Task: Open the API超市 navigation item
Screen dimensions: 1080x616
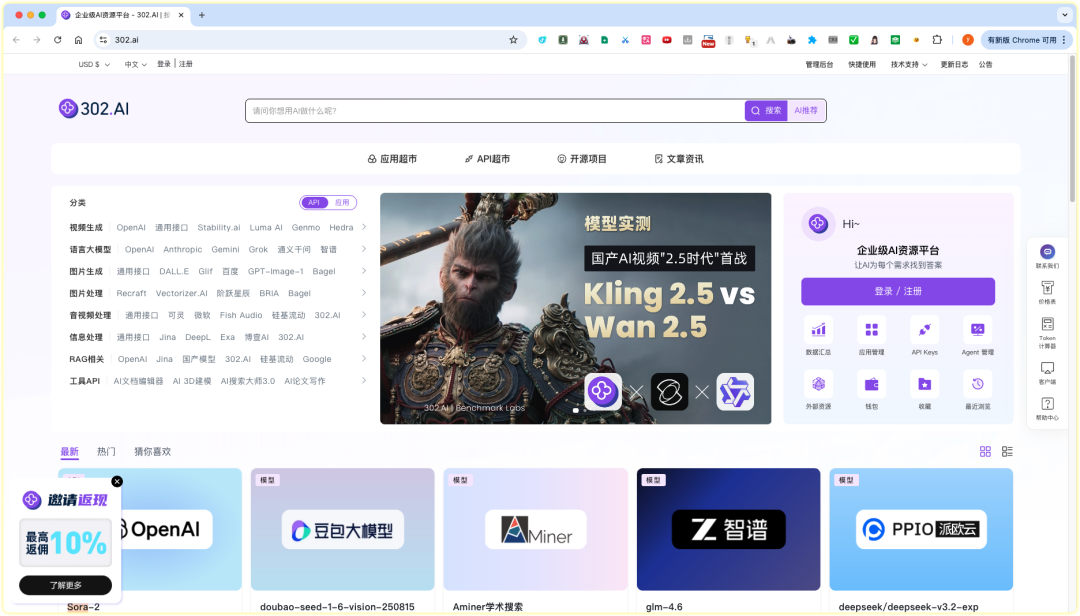Action: click(x=488, y=158)
